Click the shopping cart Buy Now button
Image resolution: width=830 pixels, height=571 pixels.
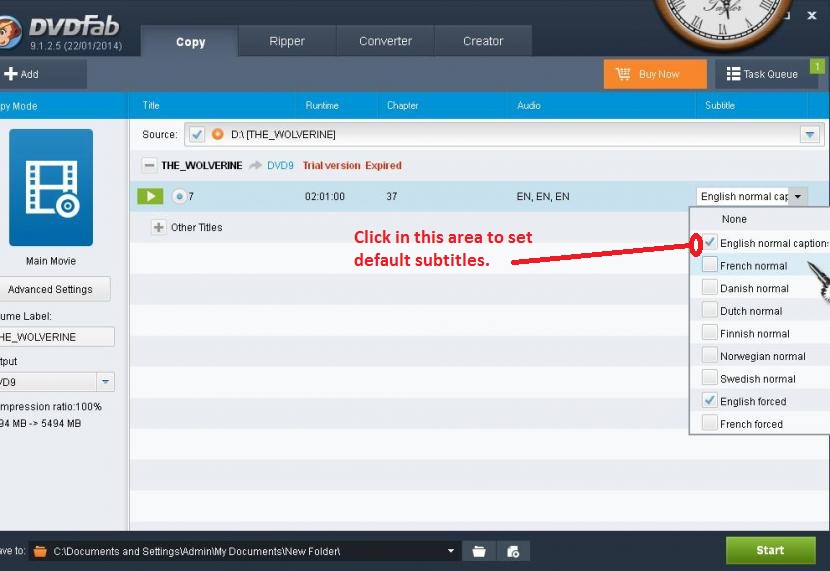tap(655, 74)
